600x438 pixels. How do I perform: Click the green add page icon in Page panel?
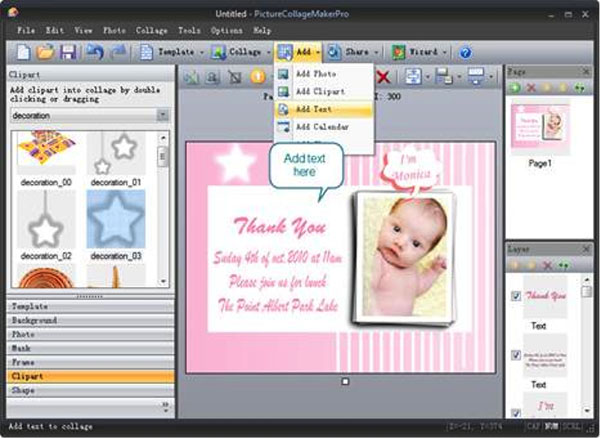(x=515, y=89)
